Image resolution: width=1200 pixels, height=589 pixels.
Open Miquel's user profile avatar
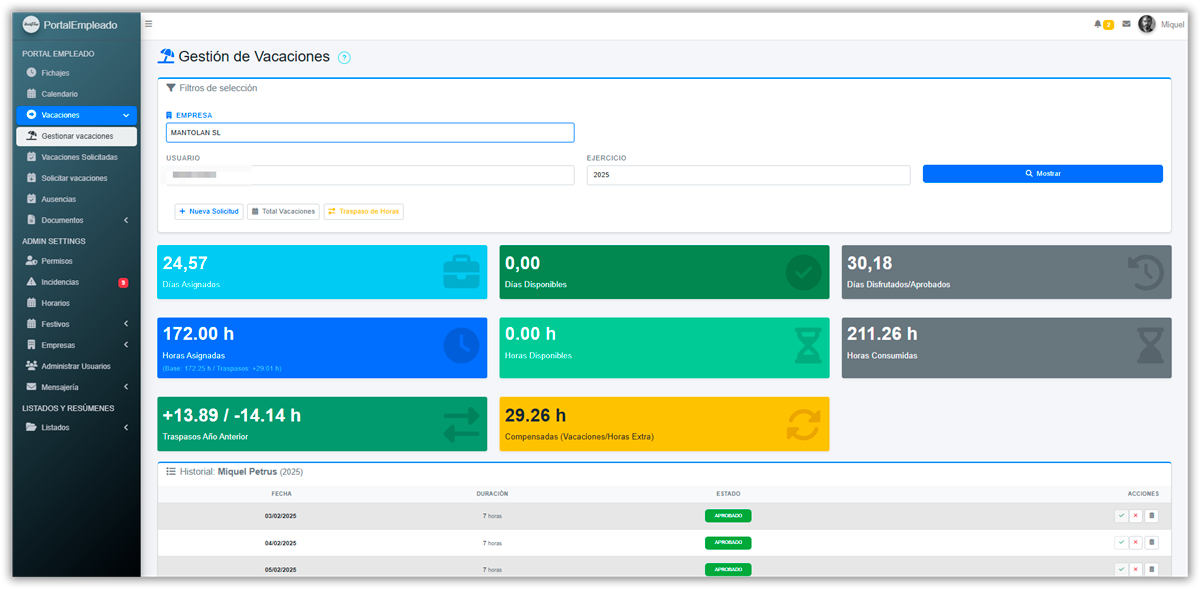(x=1146, y=24)
